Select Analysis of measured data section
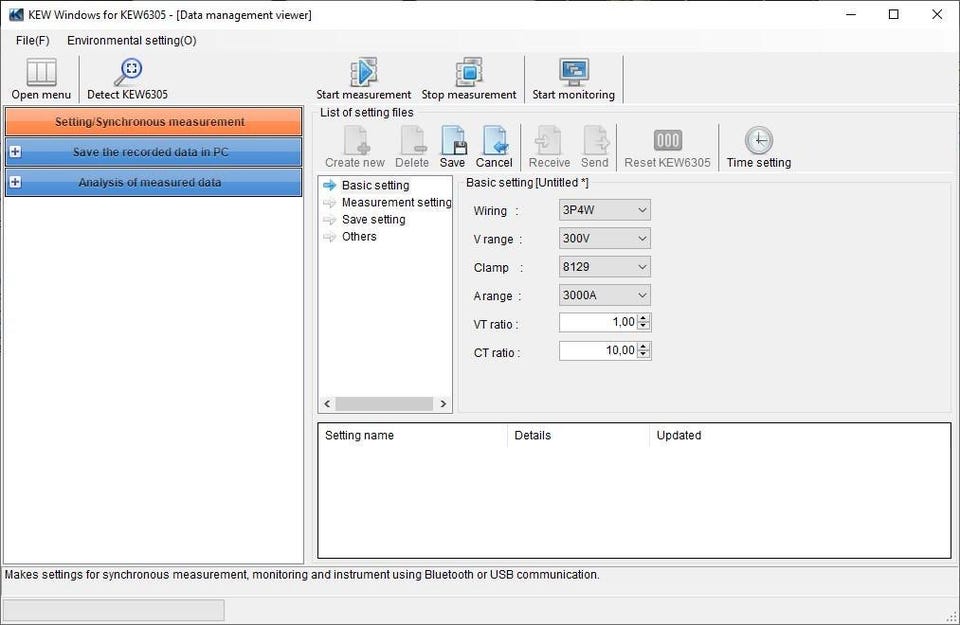The image size is (960, 625). click(x=153, y=182)
